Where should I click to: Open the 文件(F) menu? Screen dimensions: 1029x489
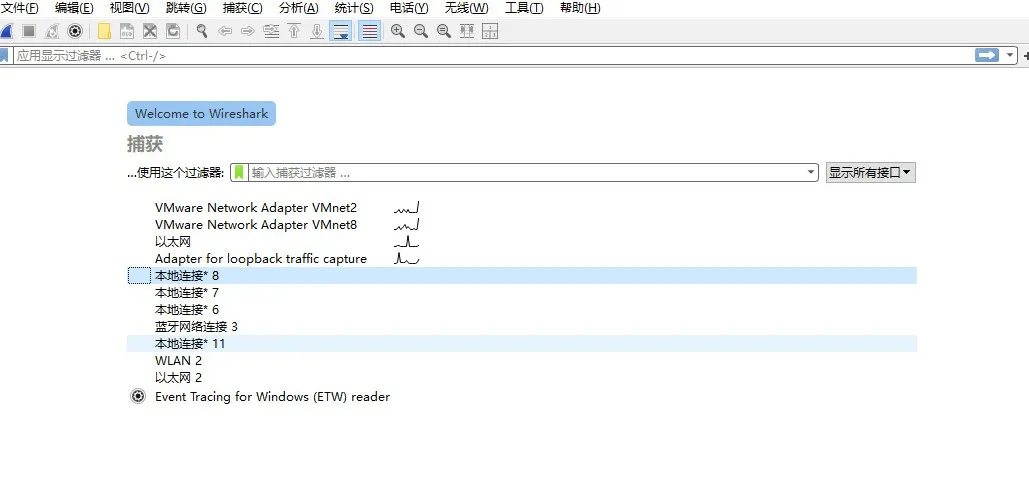click(20, 8)
